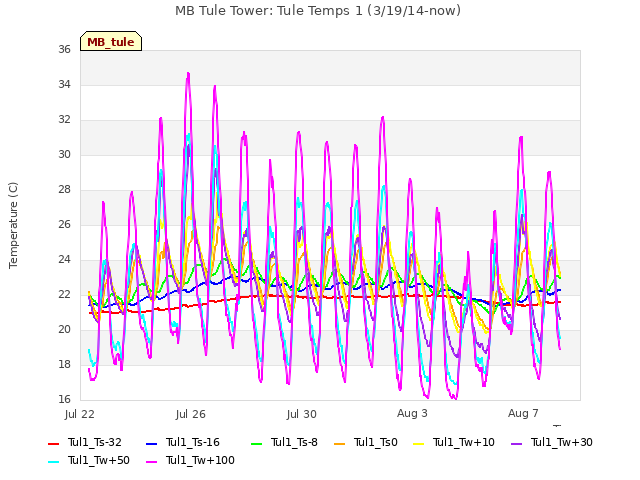Click the Tul1_Ts-32 legend label
Viewport: 640px width, 480px height.
point(95,442)
